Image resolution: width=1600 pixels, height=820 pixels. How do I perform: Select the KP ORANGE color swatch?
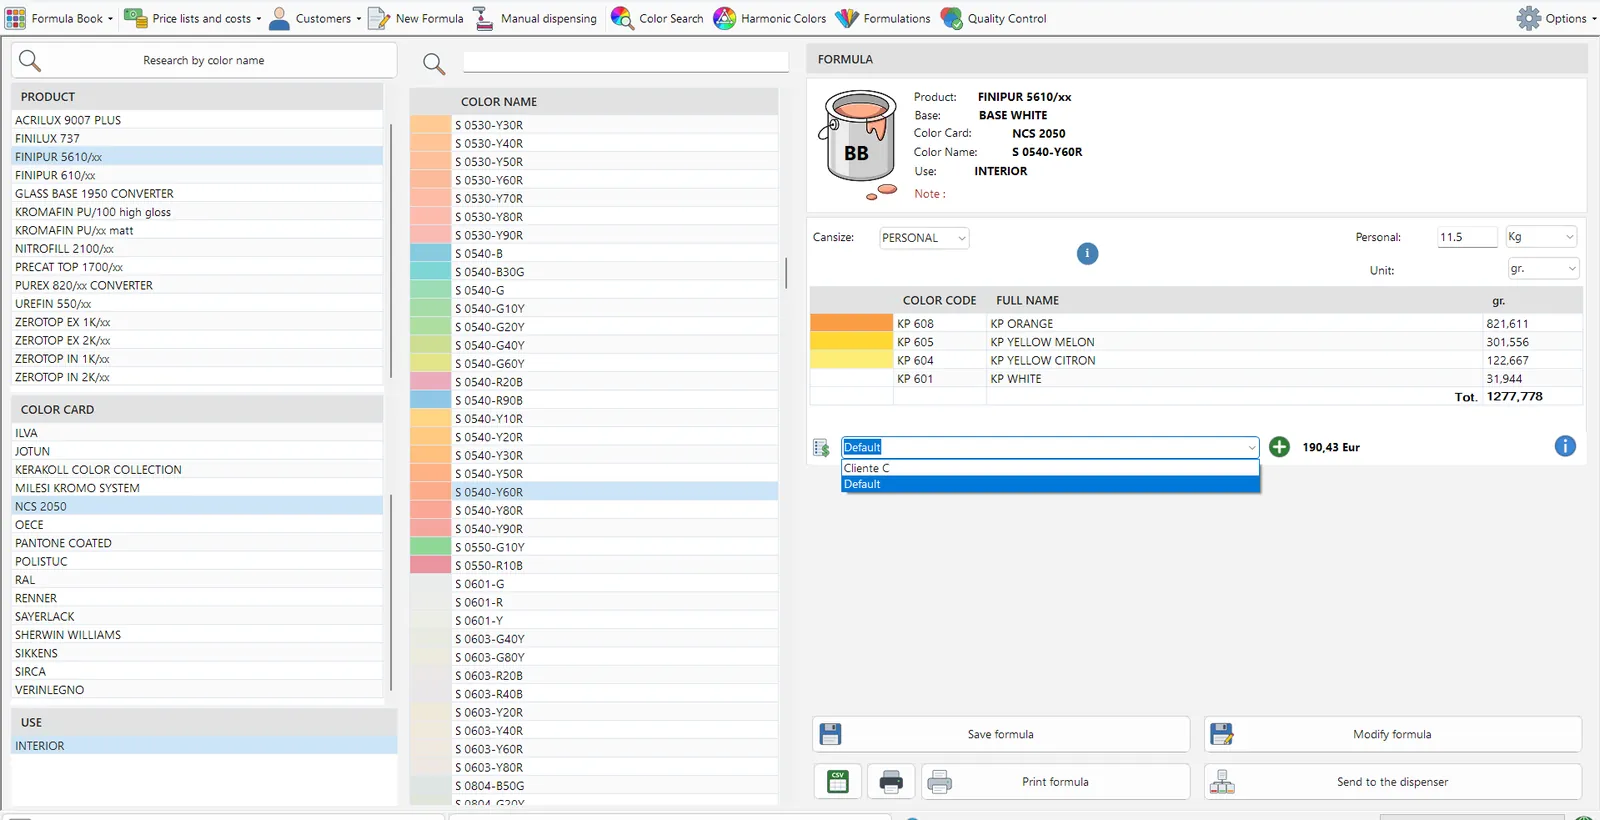[x=851, y=324]
